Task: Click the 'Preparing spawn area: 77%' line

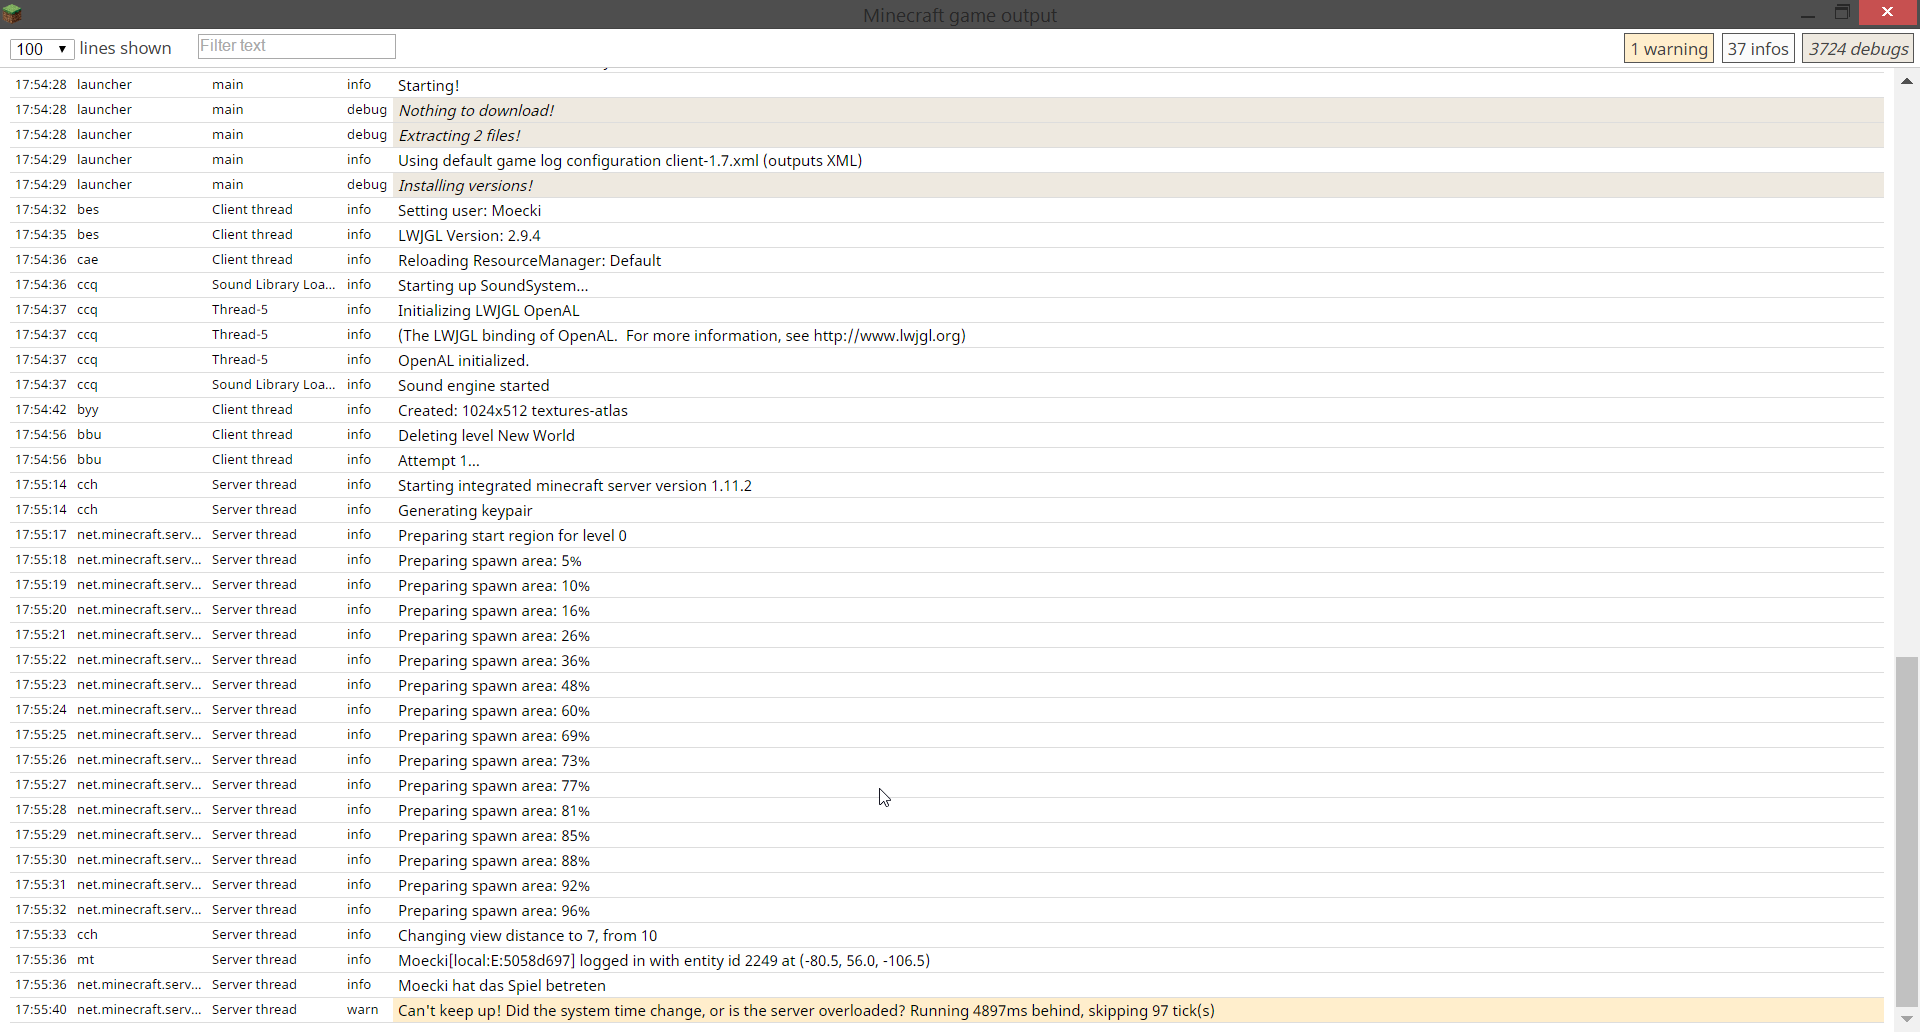Action: [947, 785]
